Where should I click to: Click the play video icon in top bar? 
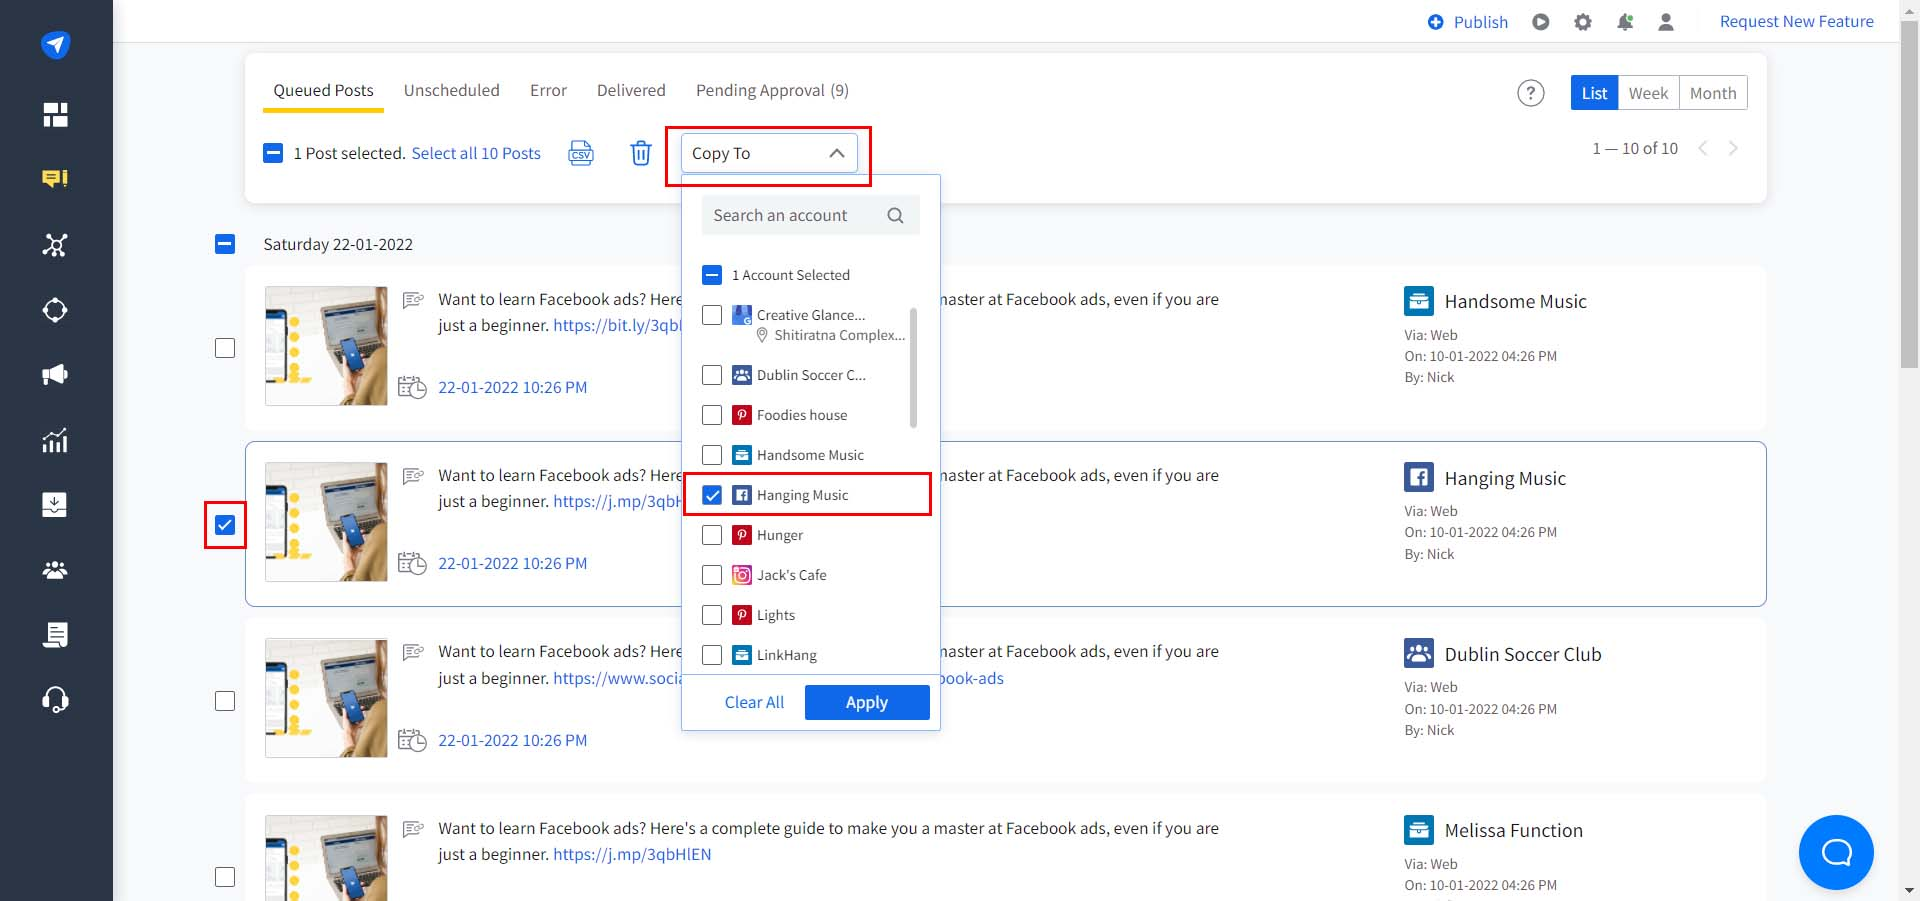1541,22
